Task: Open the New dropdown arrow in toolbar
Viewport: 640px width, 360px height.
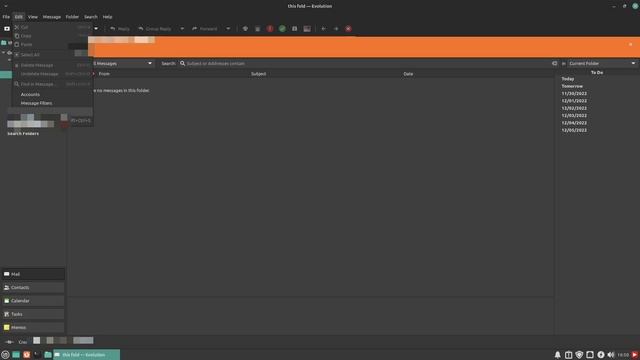Action: coord(96,29)
